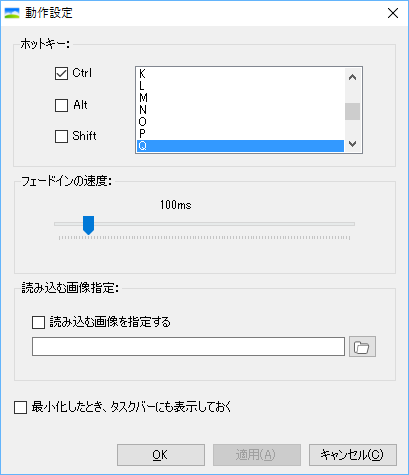Click the key list scrollbar thumb

pos(352,111)
